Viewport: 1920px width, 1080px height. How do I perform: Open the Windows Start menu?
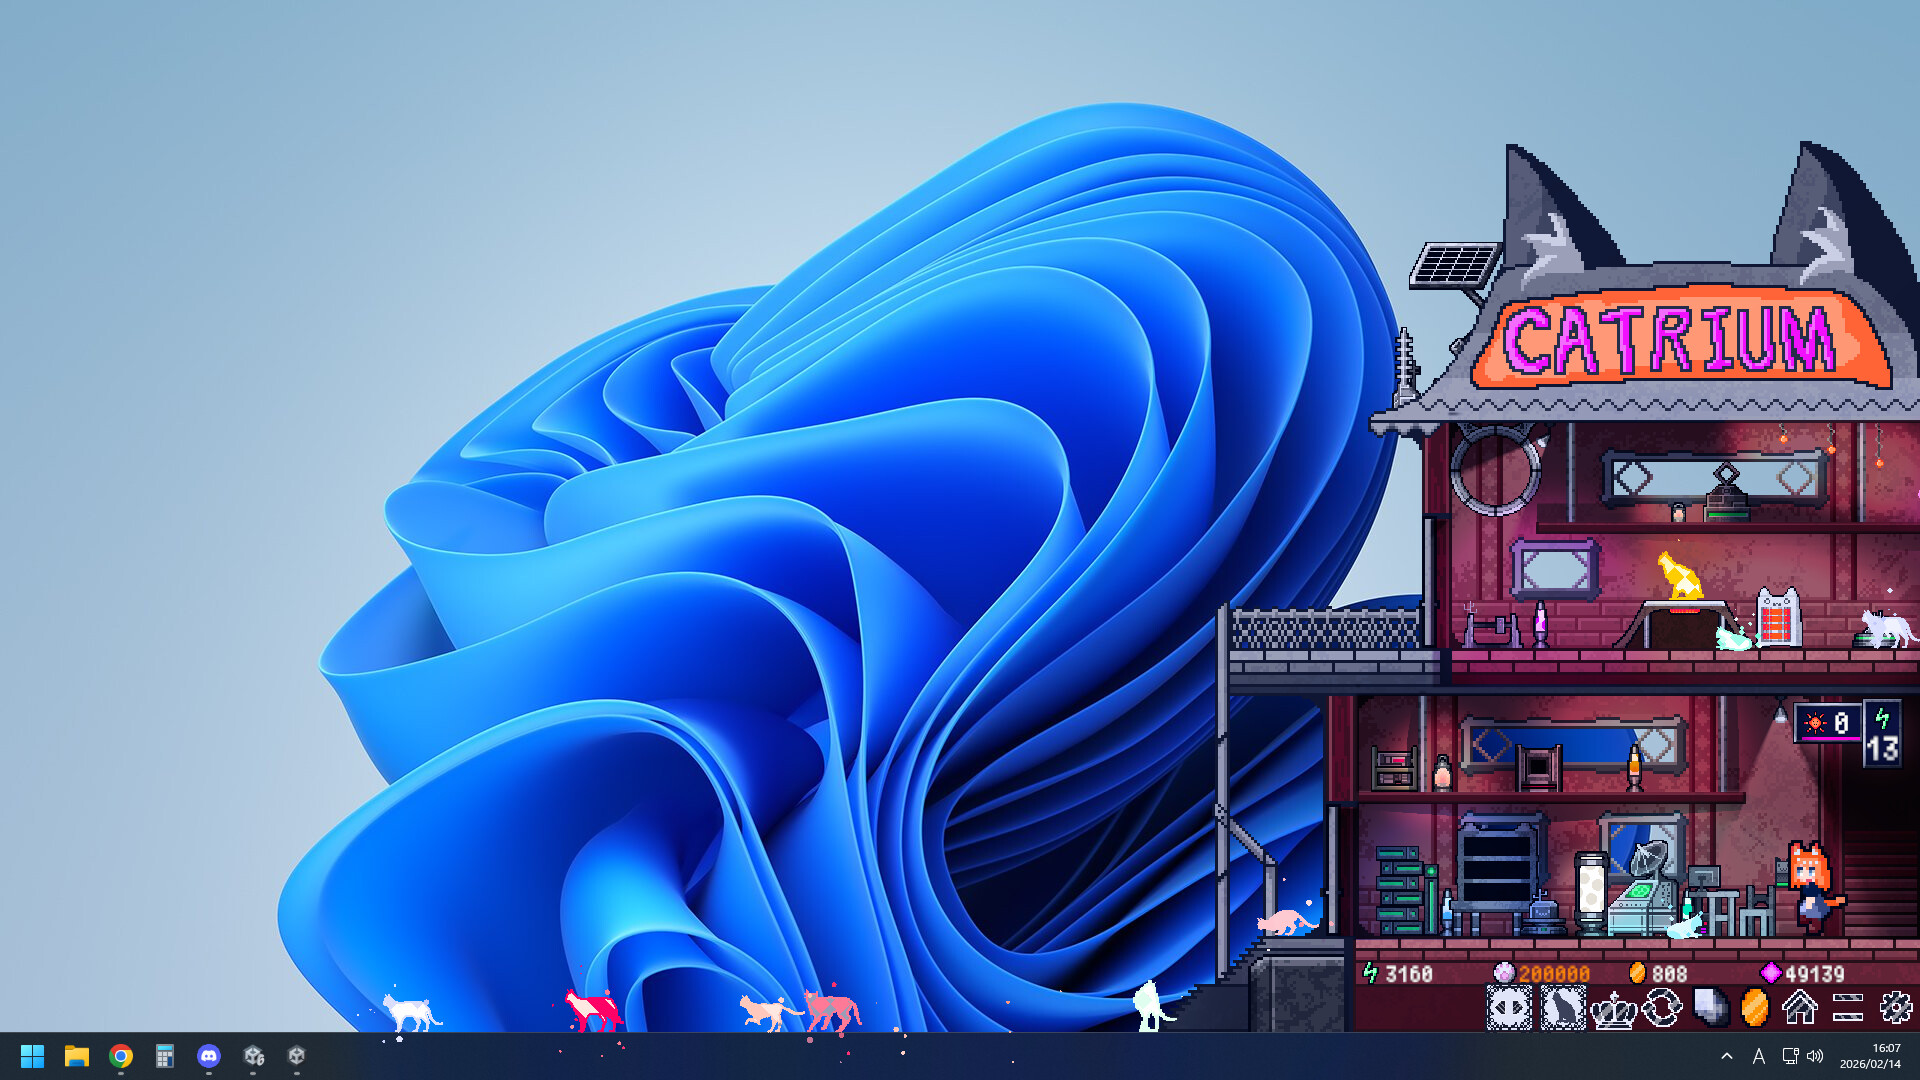32,1057
